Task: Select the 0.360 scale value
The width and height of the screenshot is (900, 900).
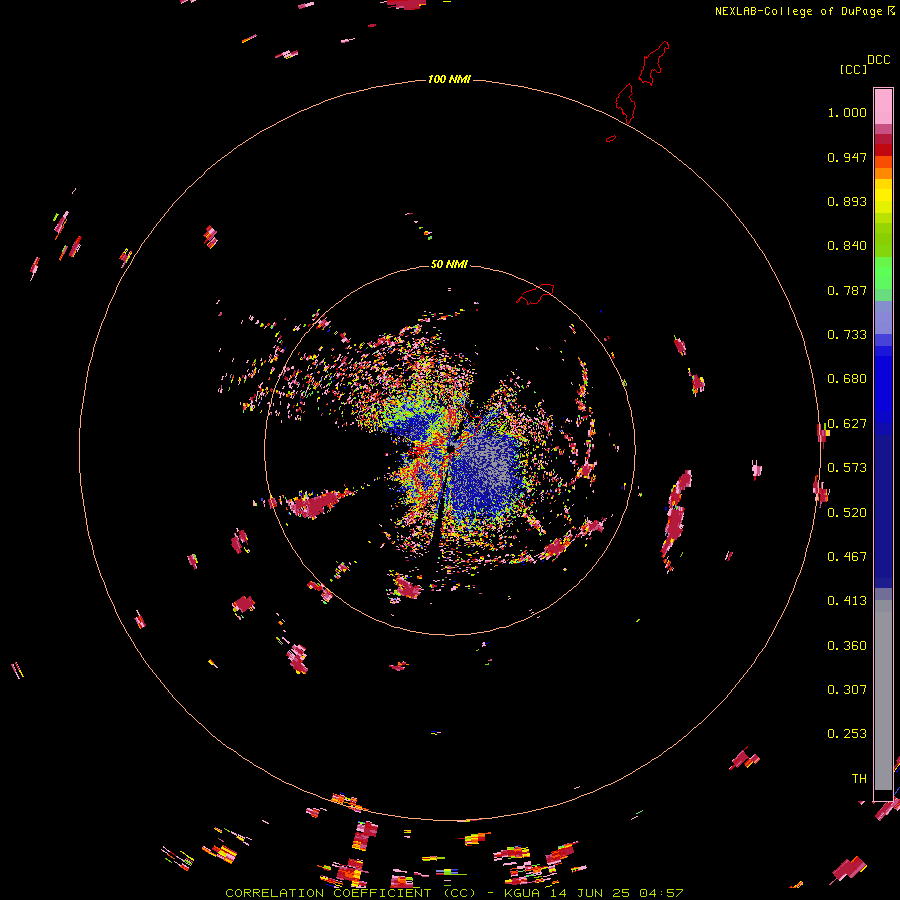Action: coord(847,646)
